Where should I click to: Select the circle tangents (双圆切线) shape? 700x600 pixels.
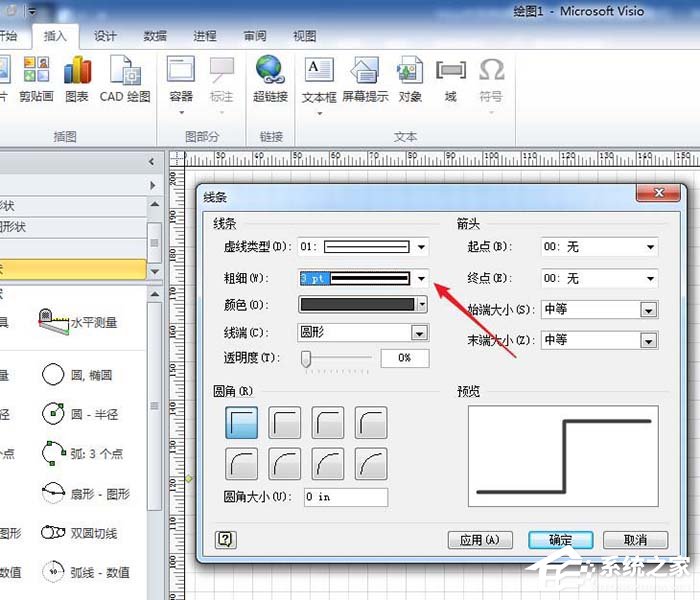(79, 533)
